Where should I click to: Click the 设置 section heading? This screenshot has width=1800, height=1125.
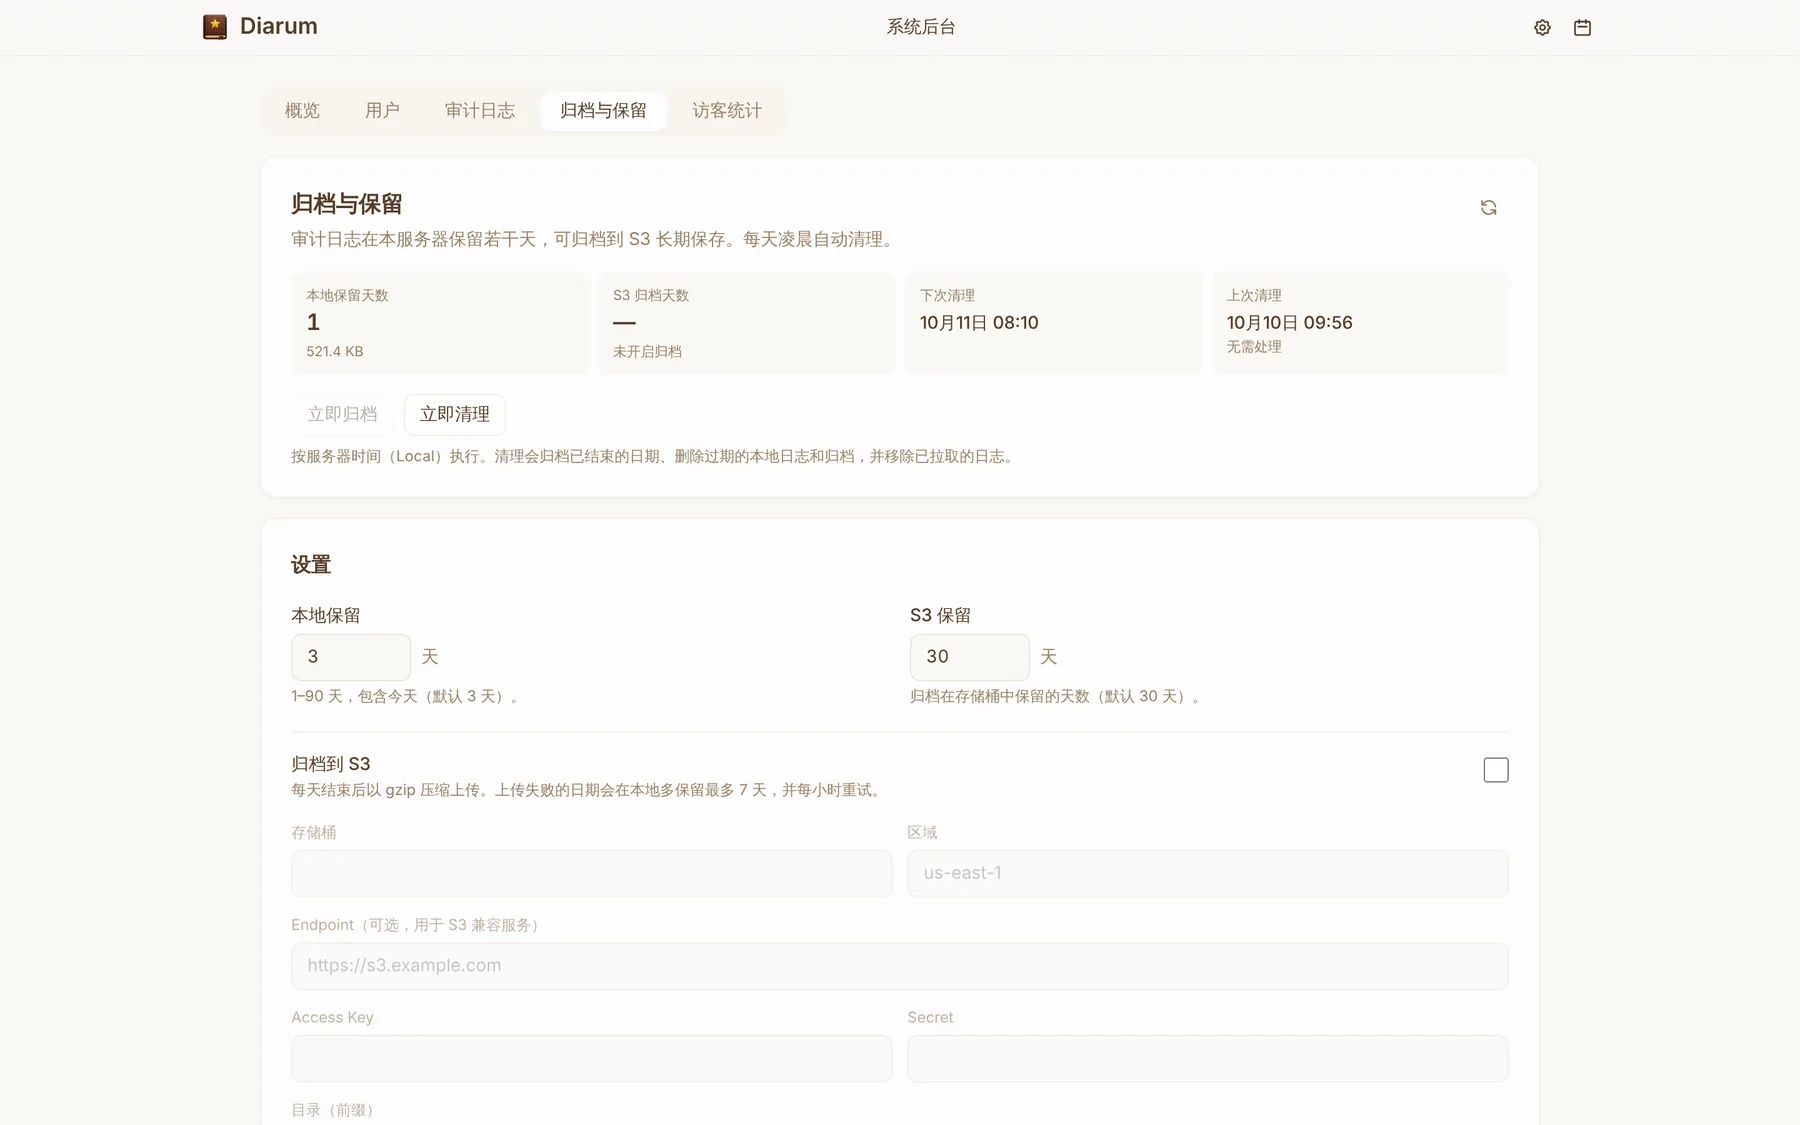311,565
